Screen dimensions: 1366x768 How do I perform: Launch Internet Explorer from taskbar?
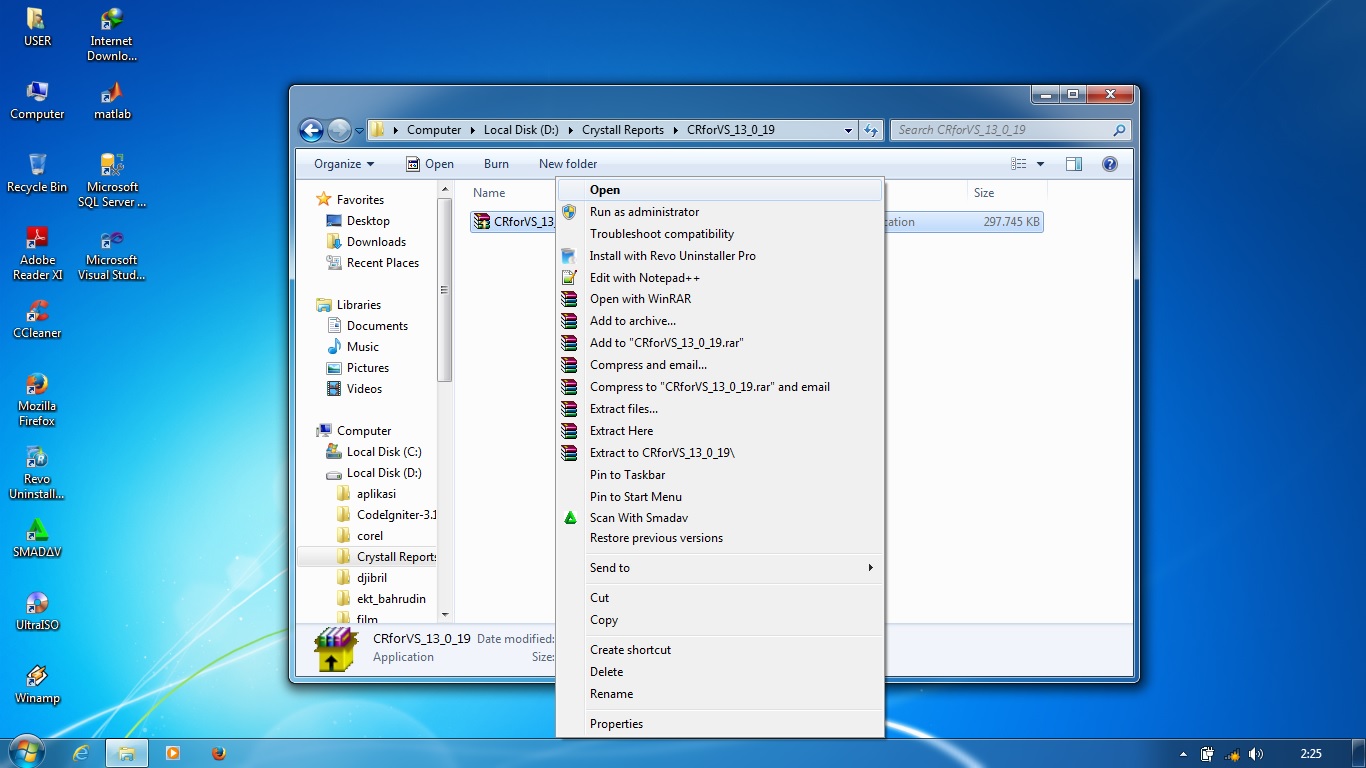pyautogui.click(x=81, y=753)
